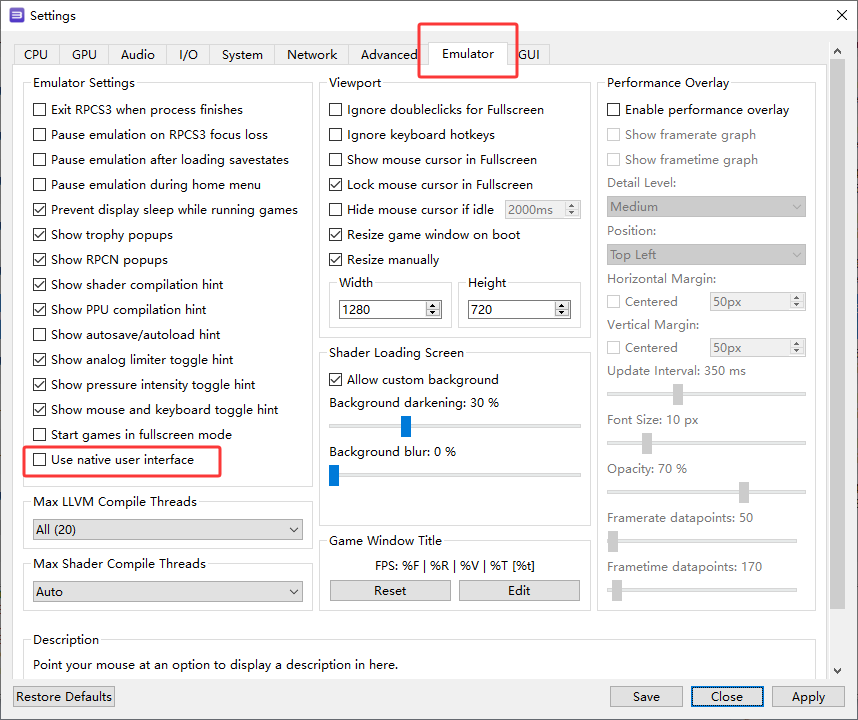Go to the I/O tab
Image resolution: width=858 pixels, height=720 pixels.
pos(188,55)
